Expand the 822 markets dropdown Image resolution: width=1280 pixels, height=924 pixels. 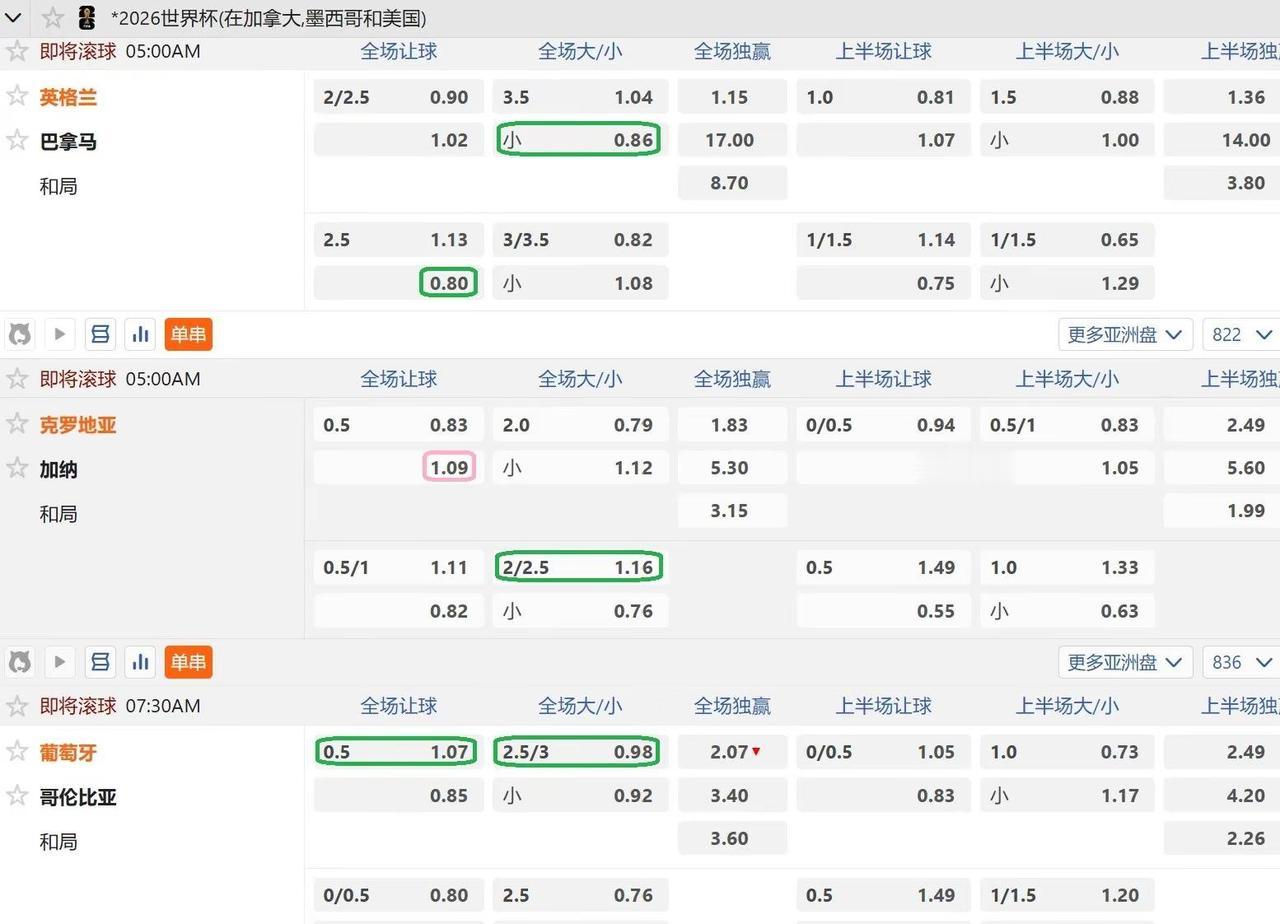(x=1241, y=334)
